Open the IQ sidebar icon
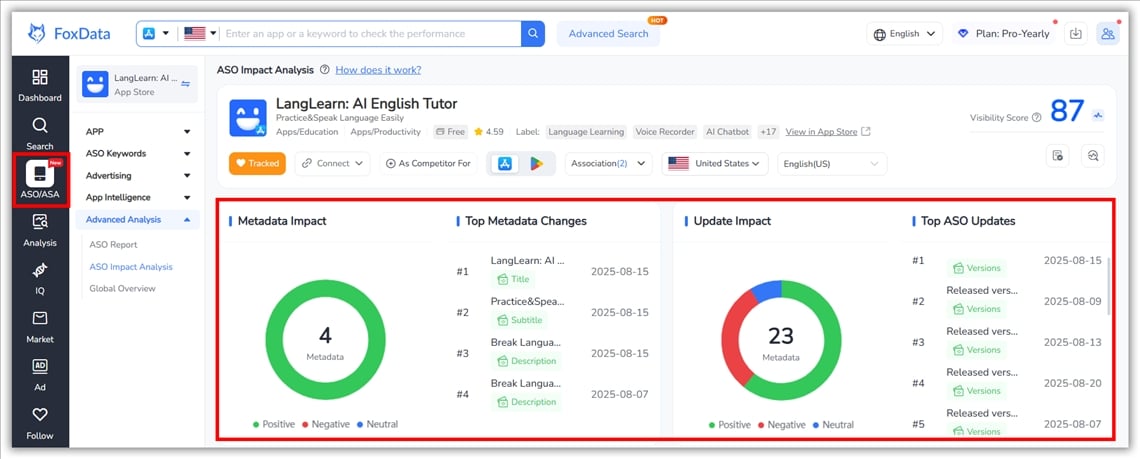The width and height of the screenshot is (1140, 459). pyautogui.click(x=40, y=279)
